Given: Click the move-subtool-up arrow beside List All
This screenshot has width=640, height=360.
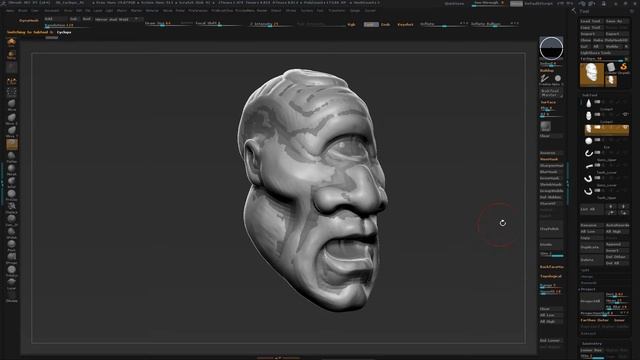Looking at the screenshot, I should [x=611, y=207].
